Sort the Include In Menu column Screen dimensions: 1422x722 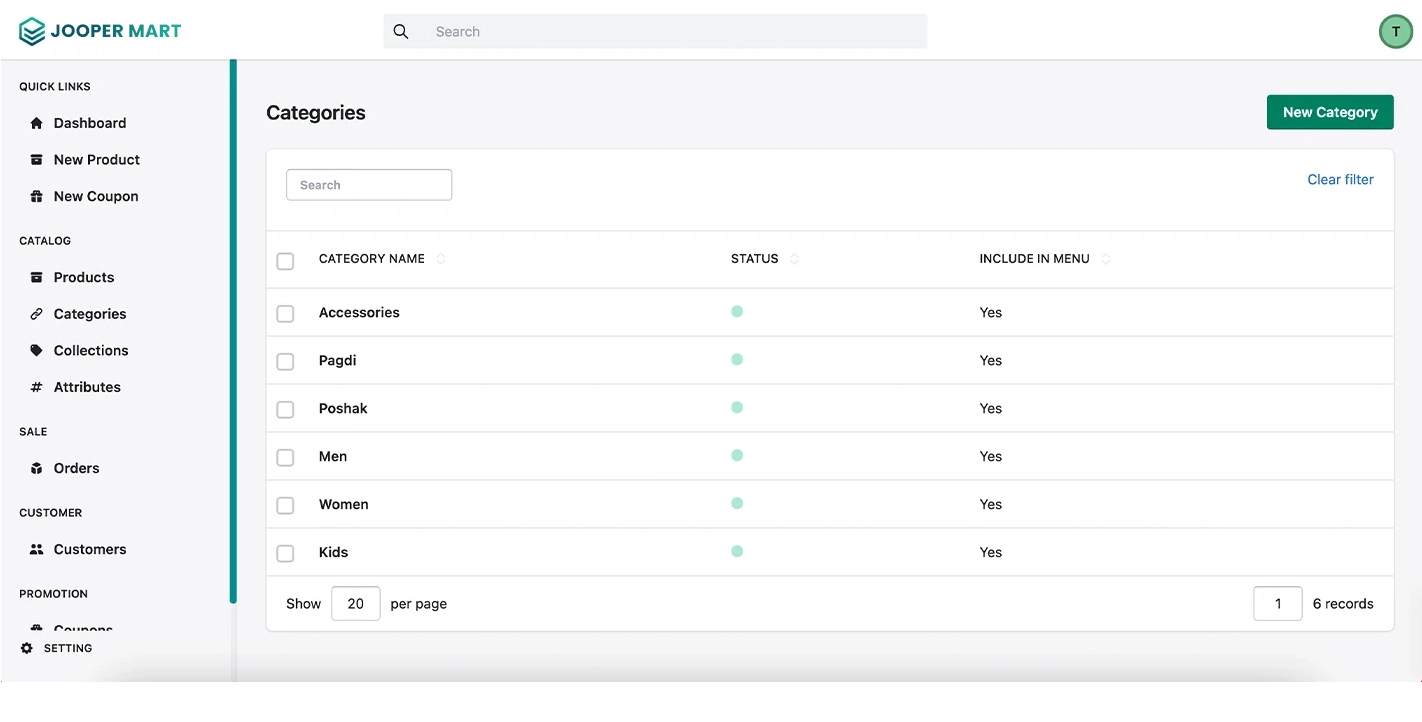point(1106,258)
